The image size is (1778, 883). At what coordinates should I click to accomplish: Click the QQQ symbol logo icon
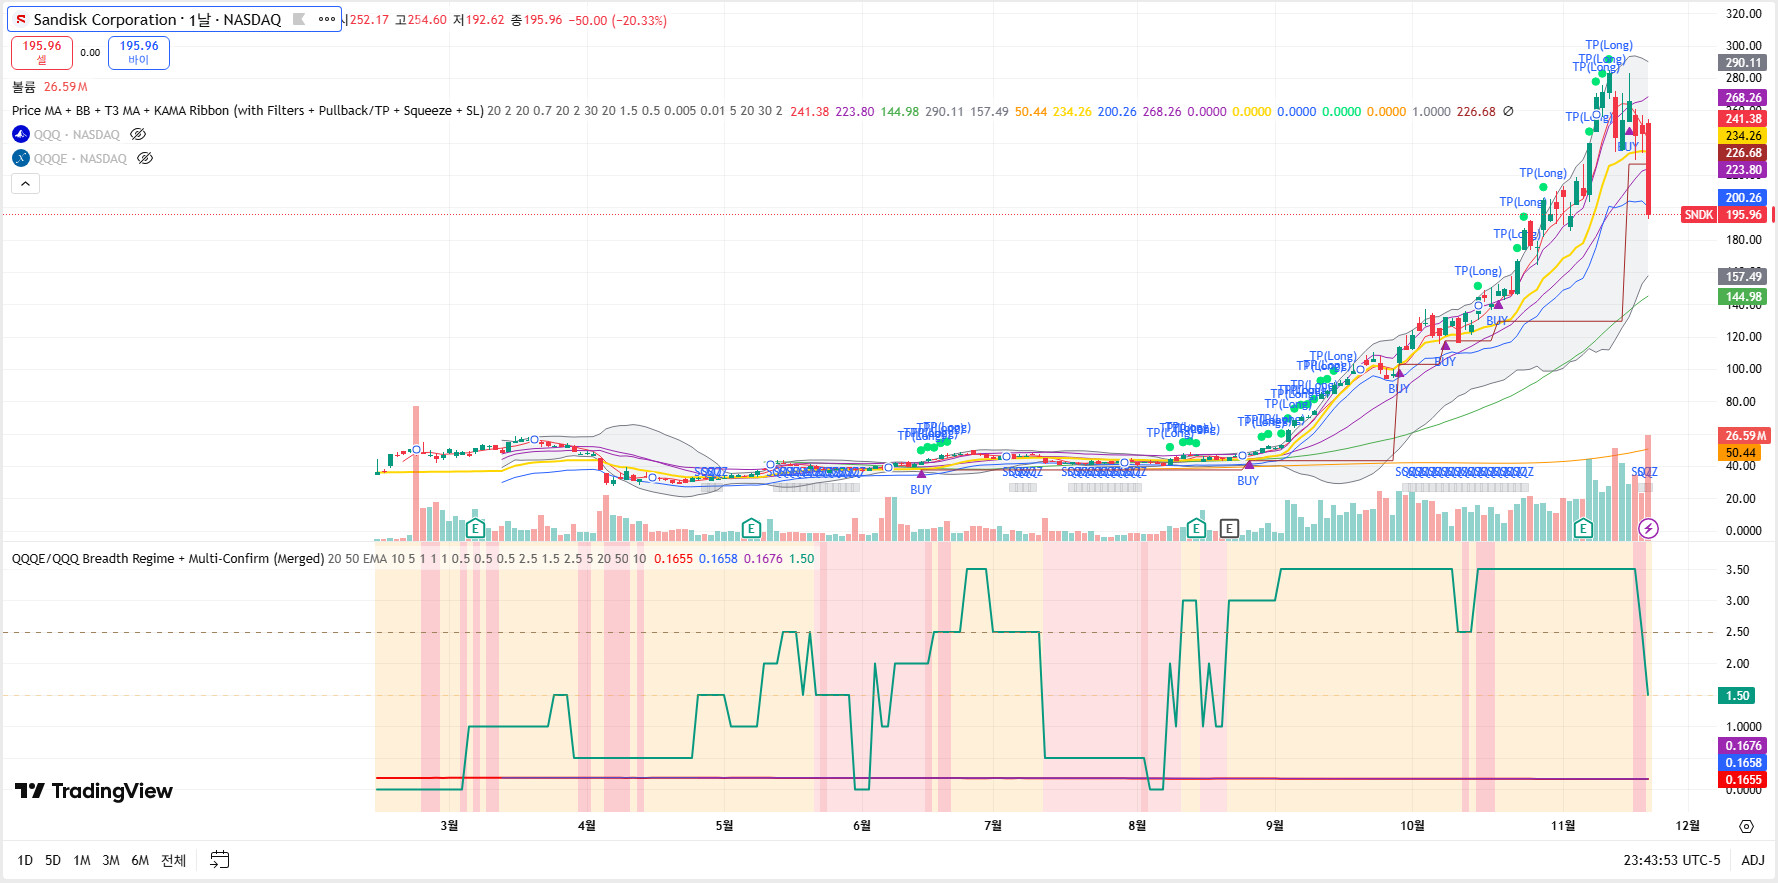click(21, 134)
